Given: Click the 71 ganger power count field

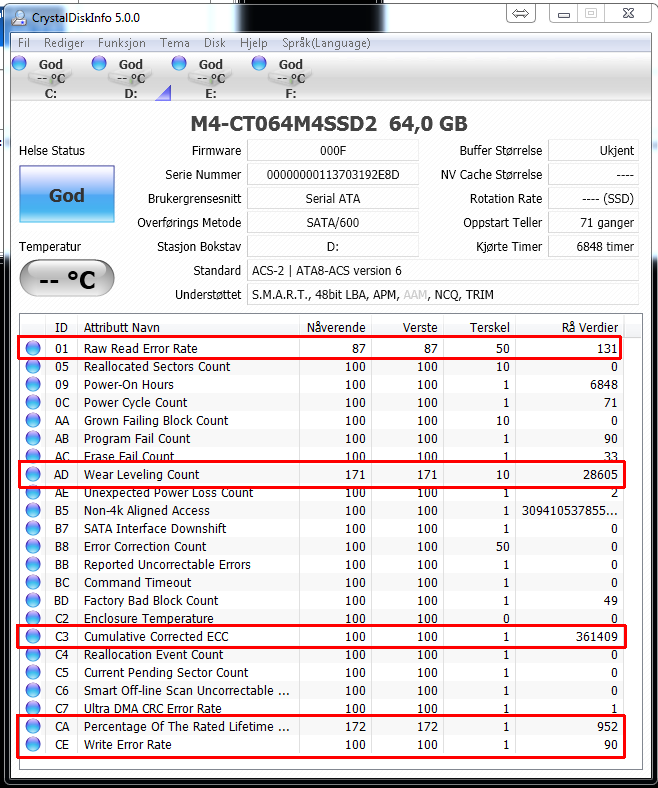Looking at the screenshot, I should point(593,223).
